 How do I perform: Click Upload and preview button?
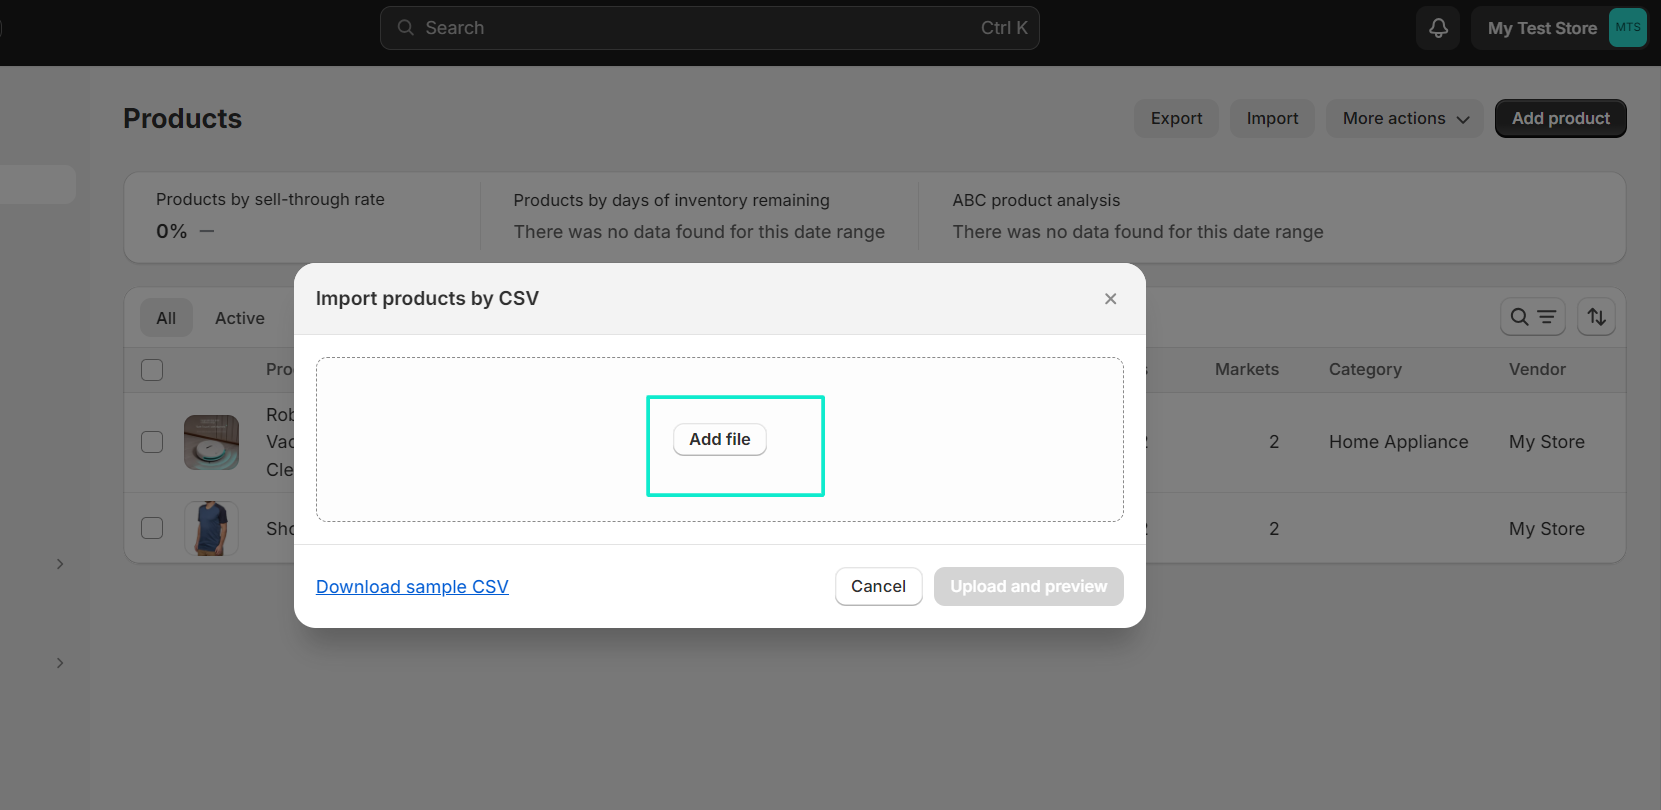pos(1028,586)
